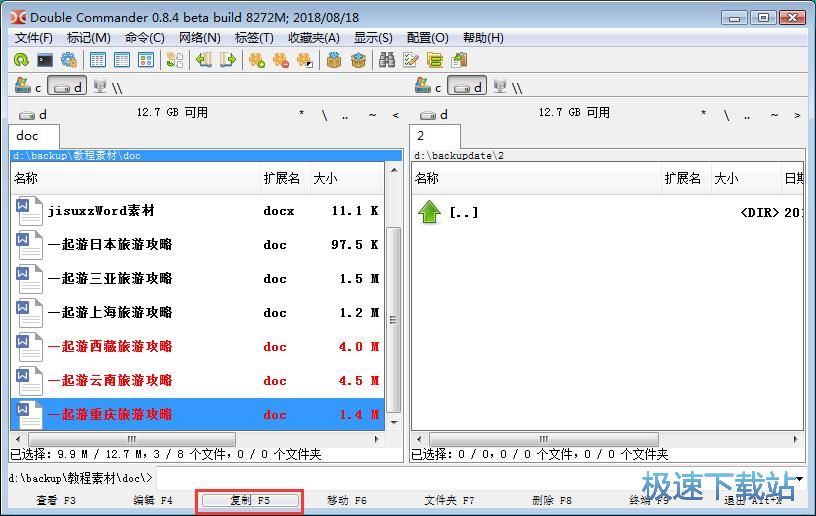Screen dimensions: 816x516
Task: Open the synchronize directories icon
Action: tap(435, 60)
